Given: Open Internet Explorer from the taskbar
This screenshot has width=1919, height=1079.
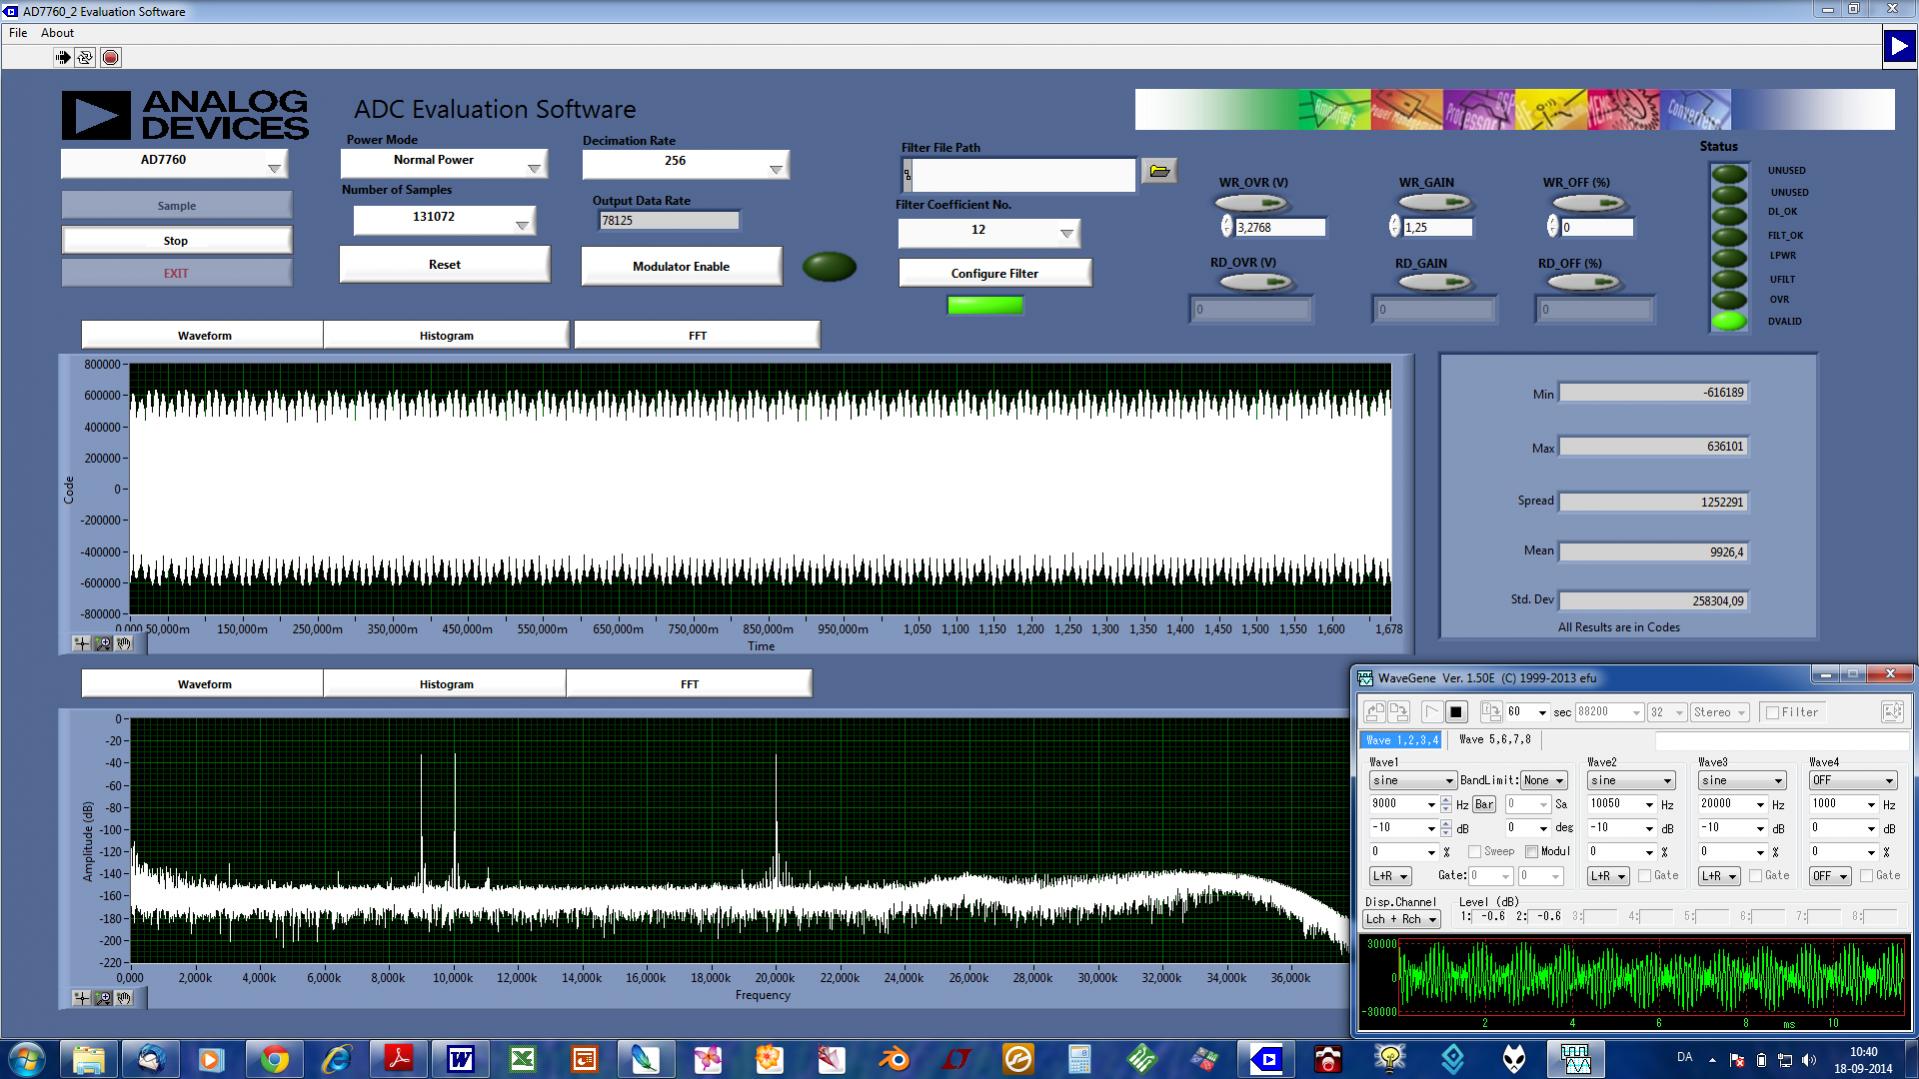Looking at the screenshot, I should pos(336,1059).
